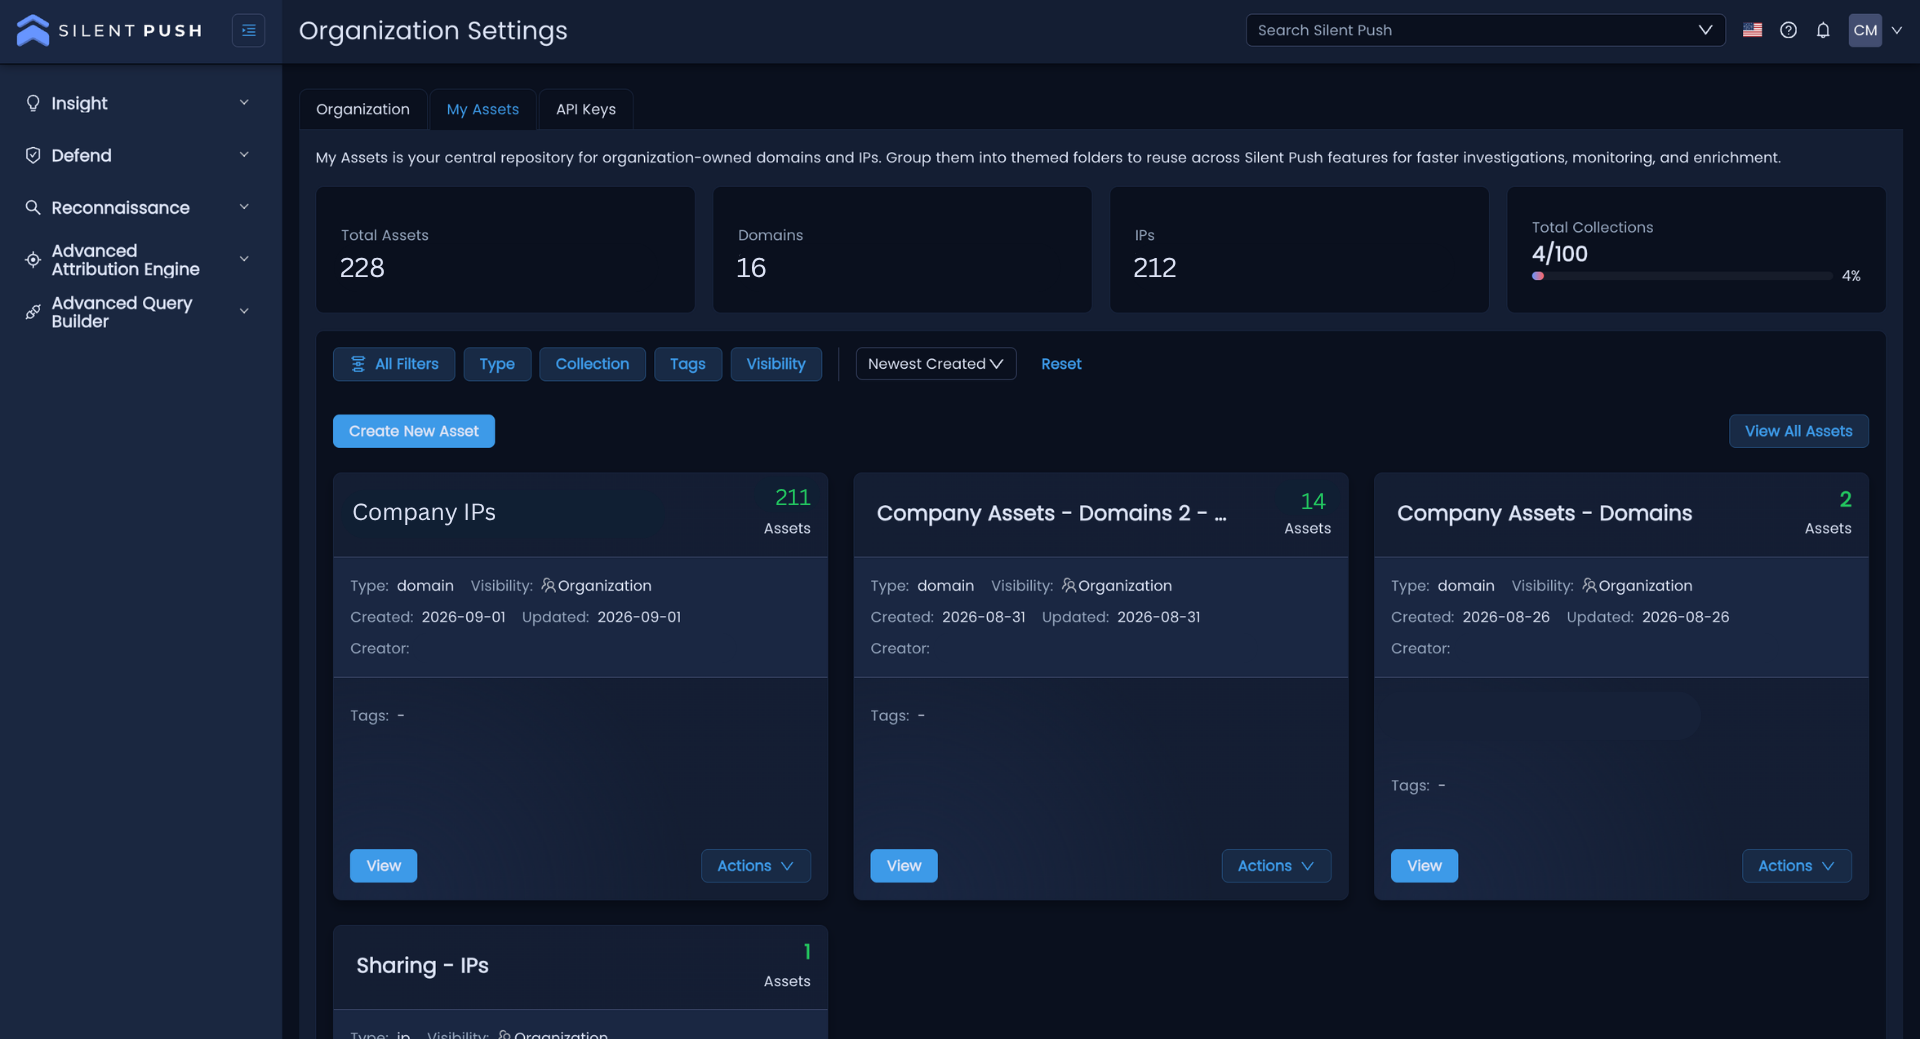Click the visibility icon on Company Assets - Domains 2

1068,585
